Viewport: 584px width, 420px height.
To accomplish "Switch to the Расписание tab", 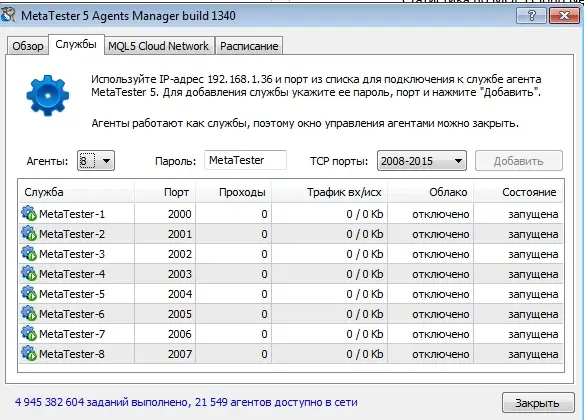I will click(x=249, y=46).
